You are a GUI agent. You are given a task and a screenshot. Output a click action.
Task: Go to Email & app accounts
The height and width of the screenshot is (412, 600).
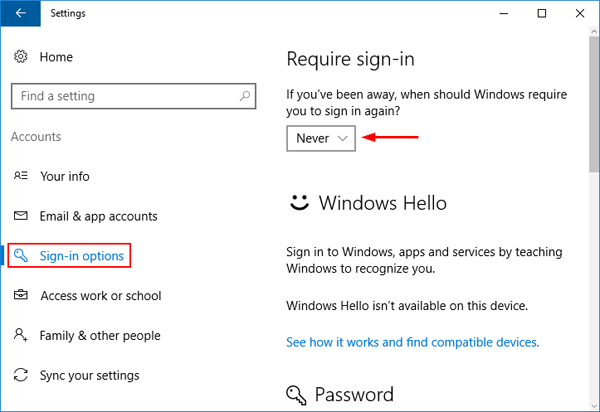[98, 216]
